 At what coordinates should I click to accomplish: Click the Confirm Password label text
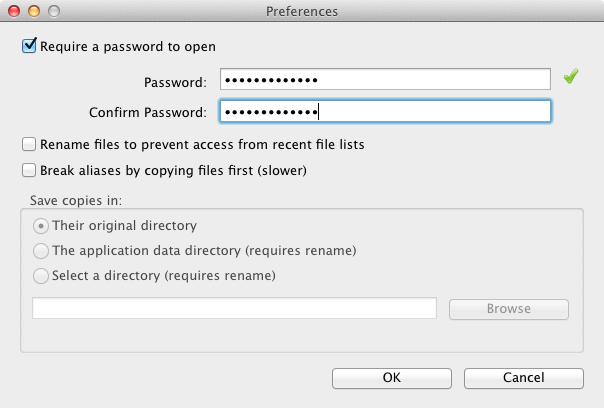[x=148, y=112]
